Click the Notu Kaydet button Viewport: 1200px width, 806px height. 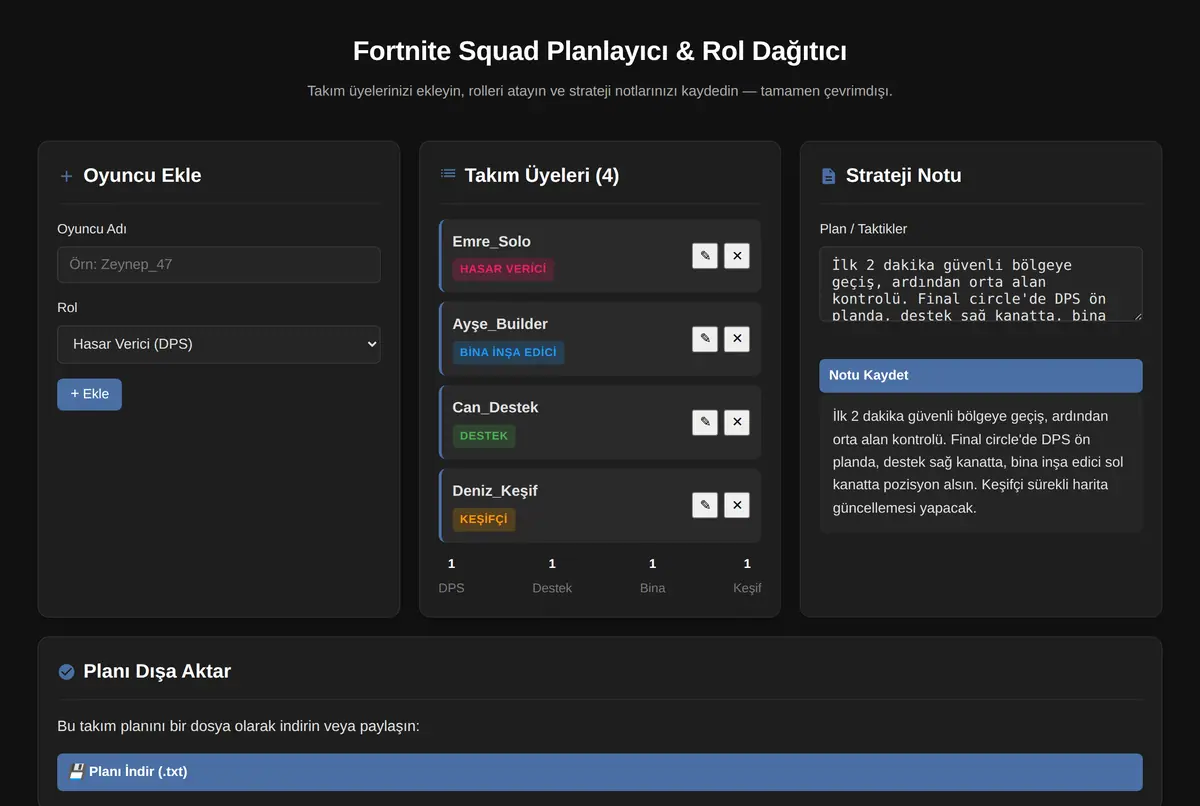pyautogui.click(x=981, y=376)
